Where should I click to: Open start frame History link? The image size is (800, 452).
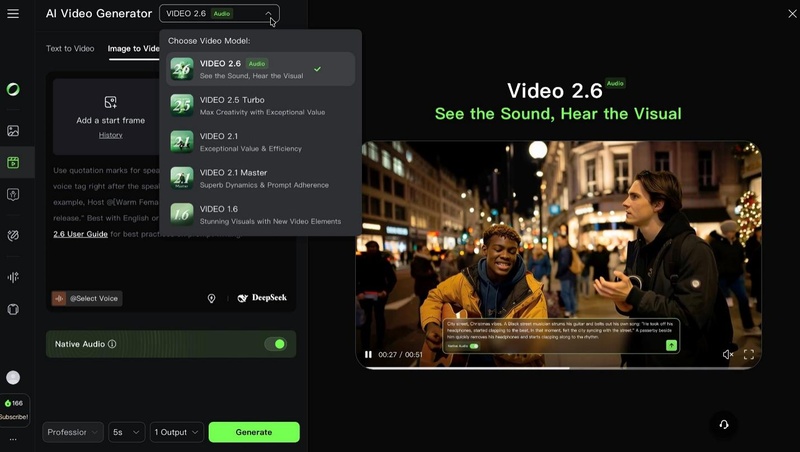(x=110, y=135)
